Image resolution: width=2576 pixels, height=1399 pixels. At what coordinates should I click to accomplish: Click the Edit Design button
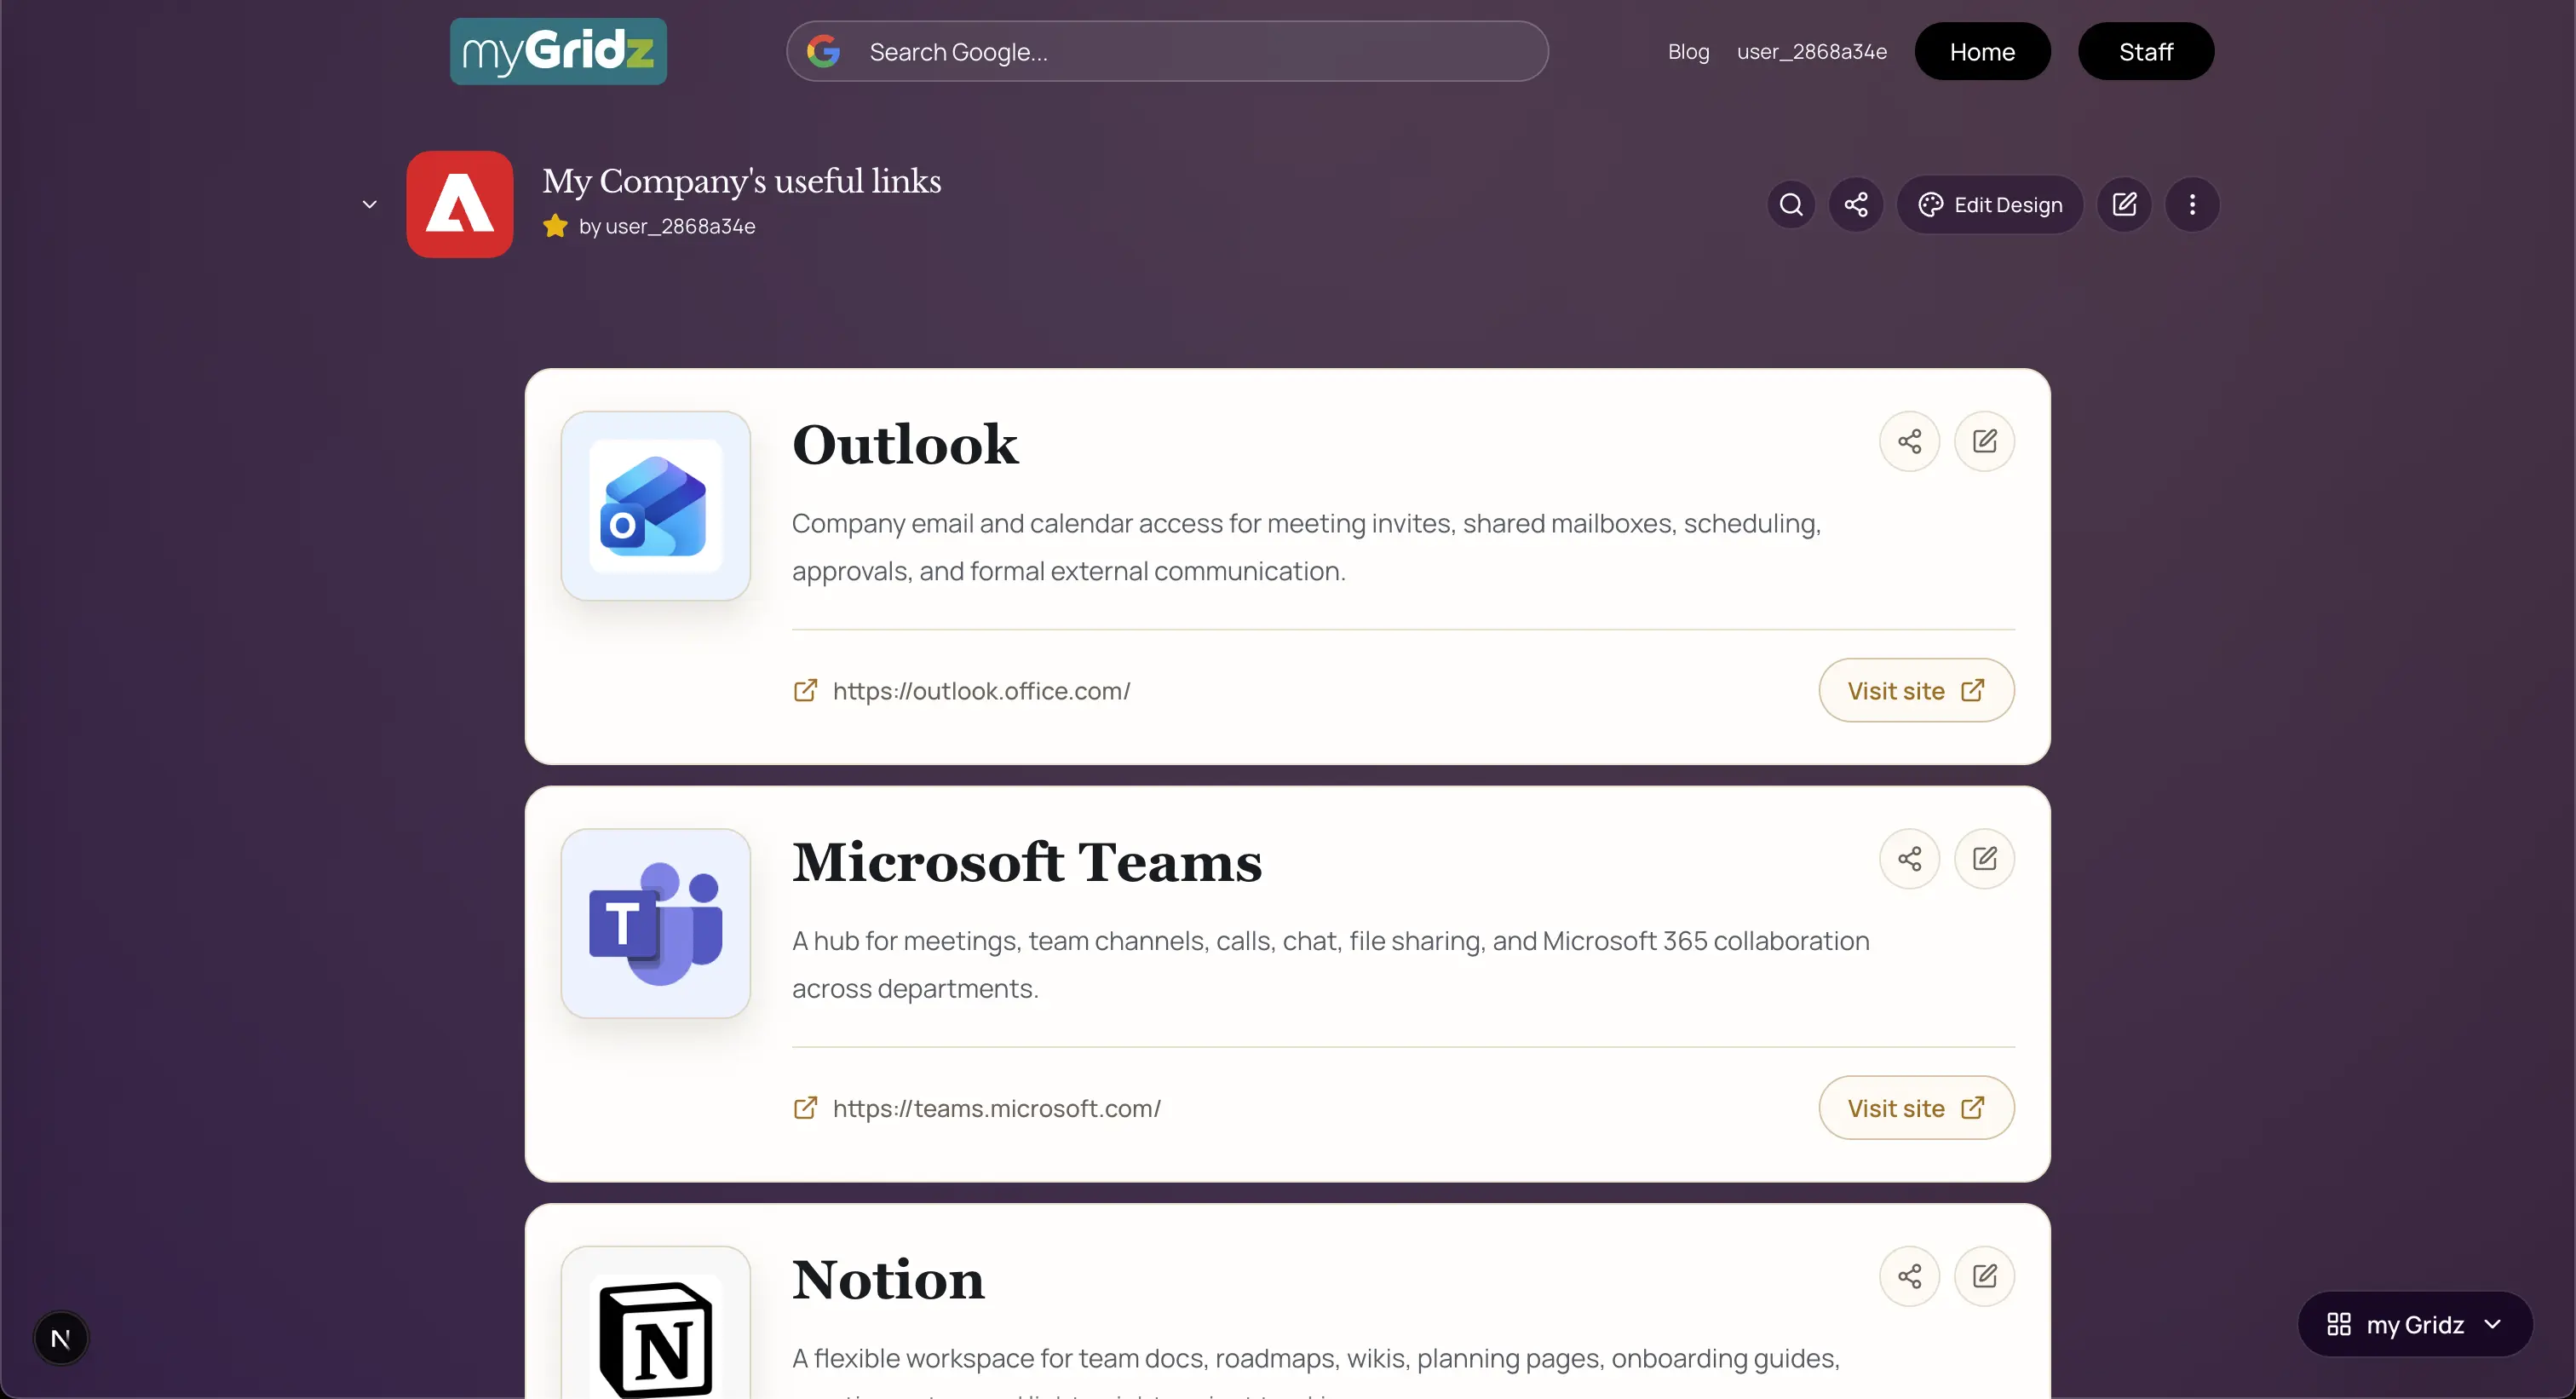[1990, 205]
